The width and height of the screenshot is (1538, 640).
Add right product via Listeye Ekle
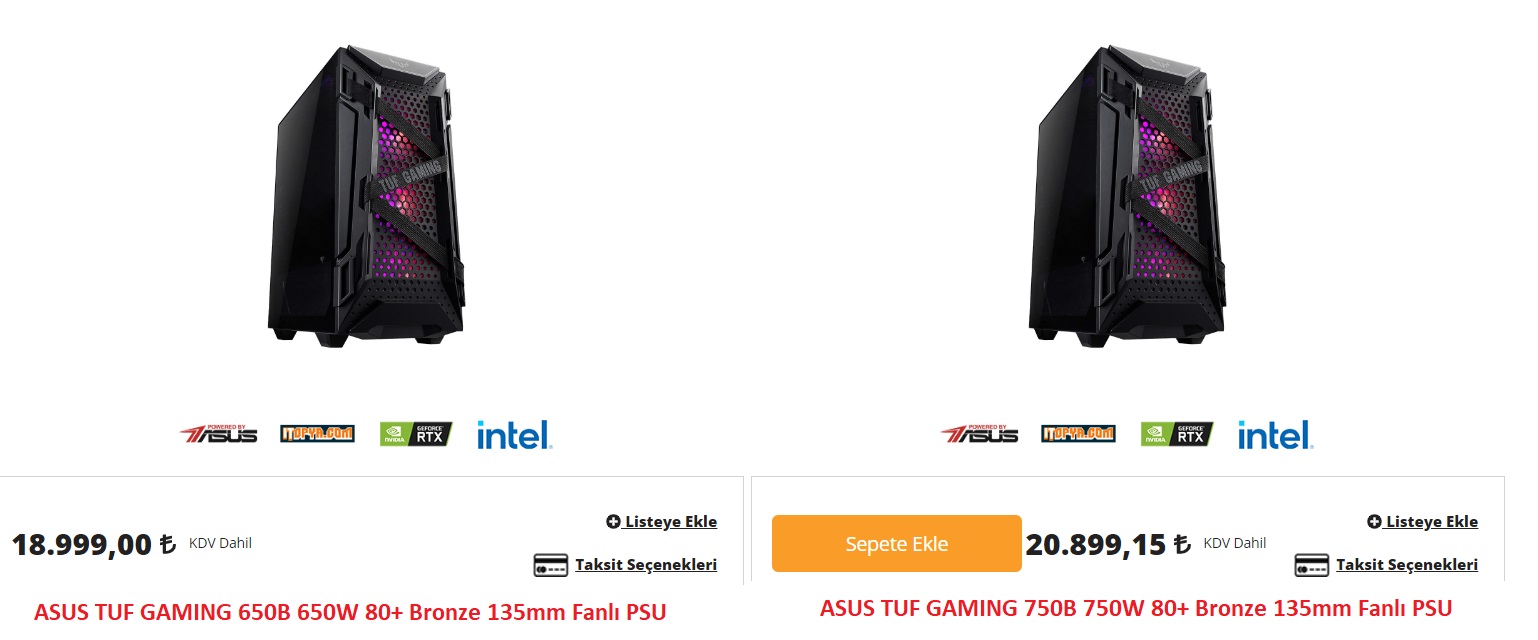coord(1423,522)
